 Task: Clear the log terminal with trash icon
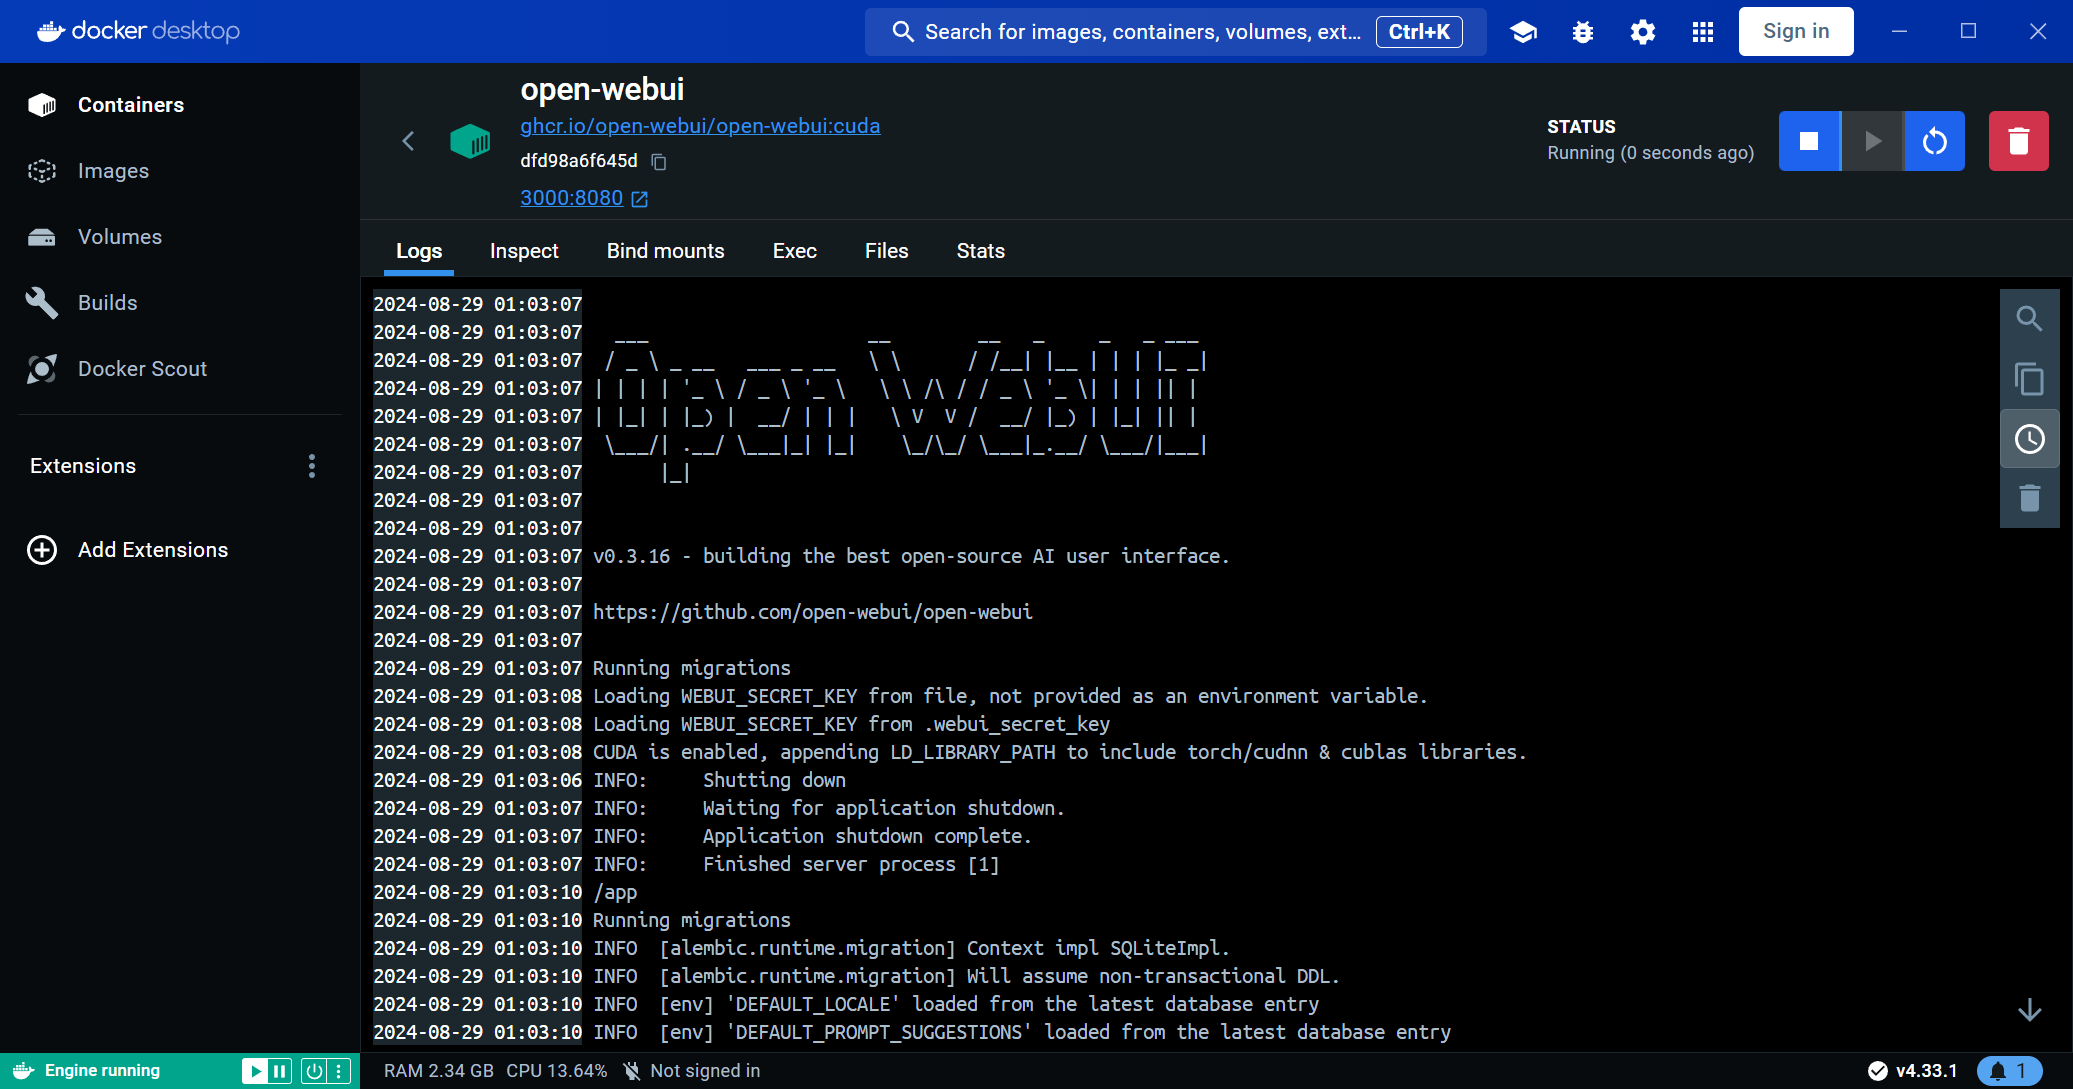point(2029,498)
